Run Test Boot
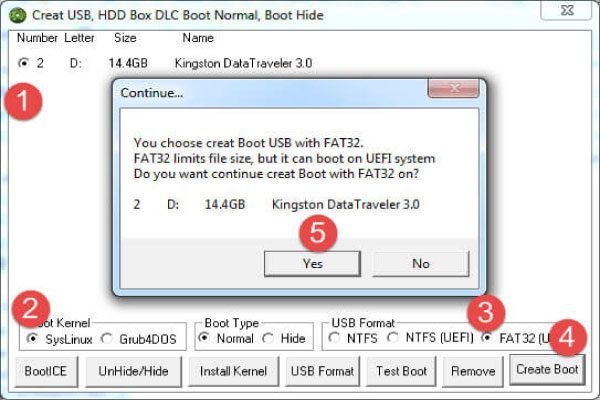This screenshot has height=400, width=600. click(401, 371)
